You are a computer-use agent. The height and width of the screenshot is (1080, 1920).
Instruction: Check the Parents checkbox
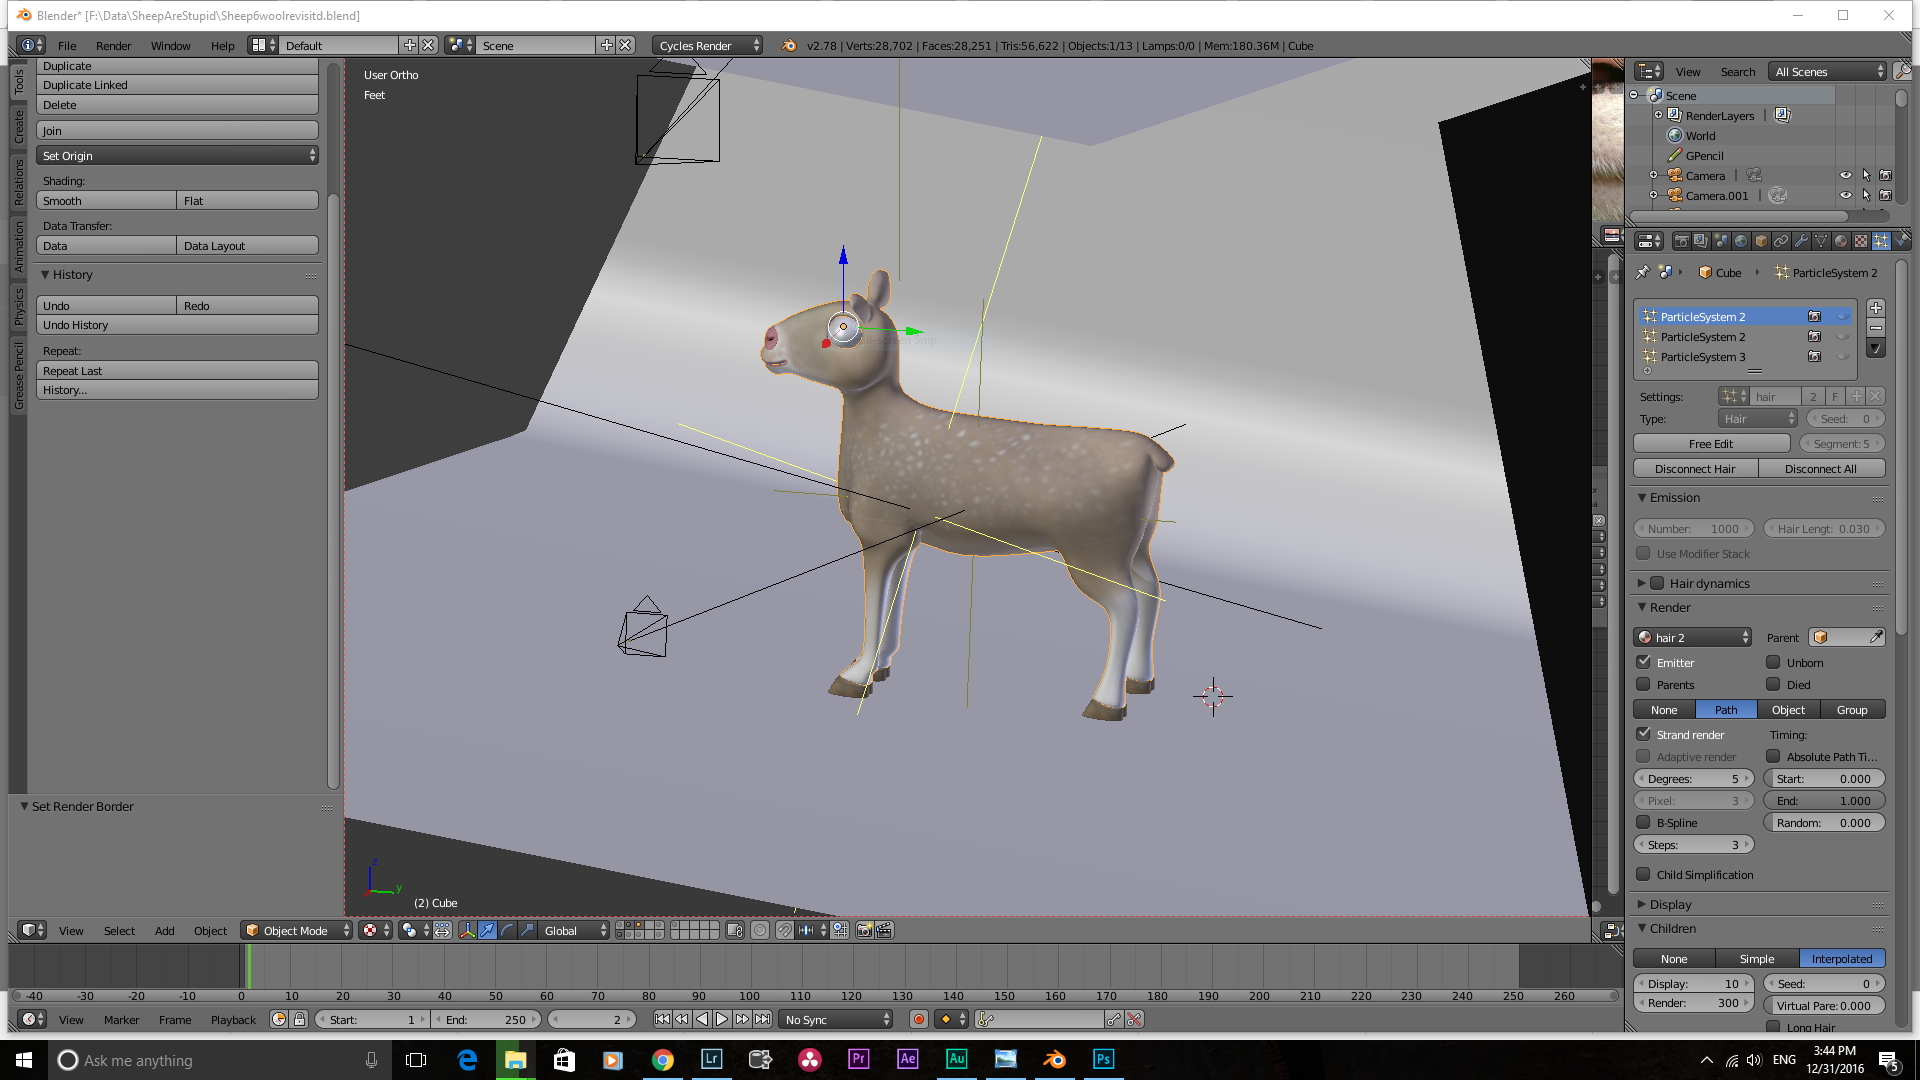click(x=1643, y=684)
